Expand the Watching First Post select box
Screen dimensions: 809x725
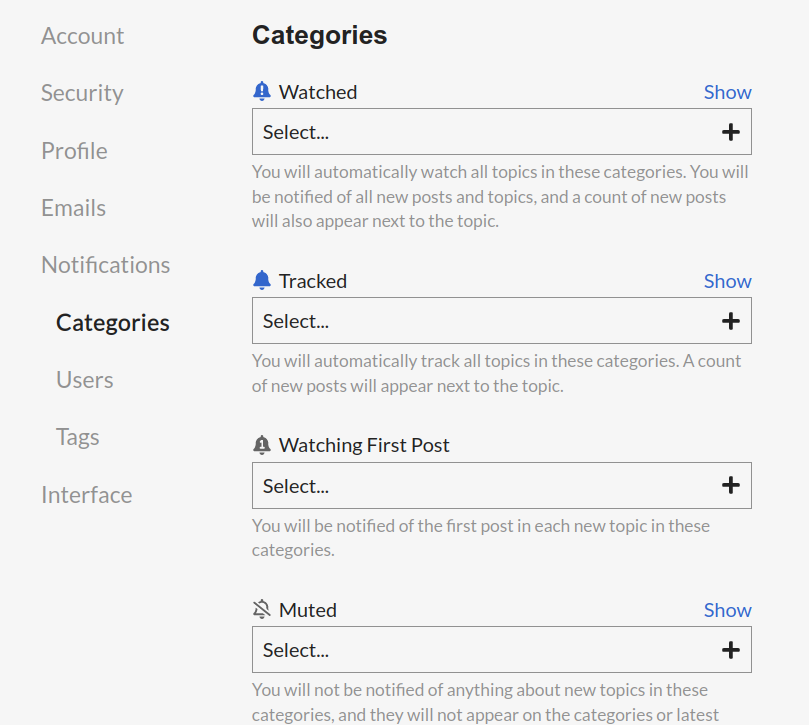[x=501, y=486]
